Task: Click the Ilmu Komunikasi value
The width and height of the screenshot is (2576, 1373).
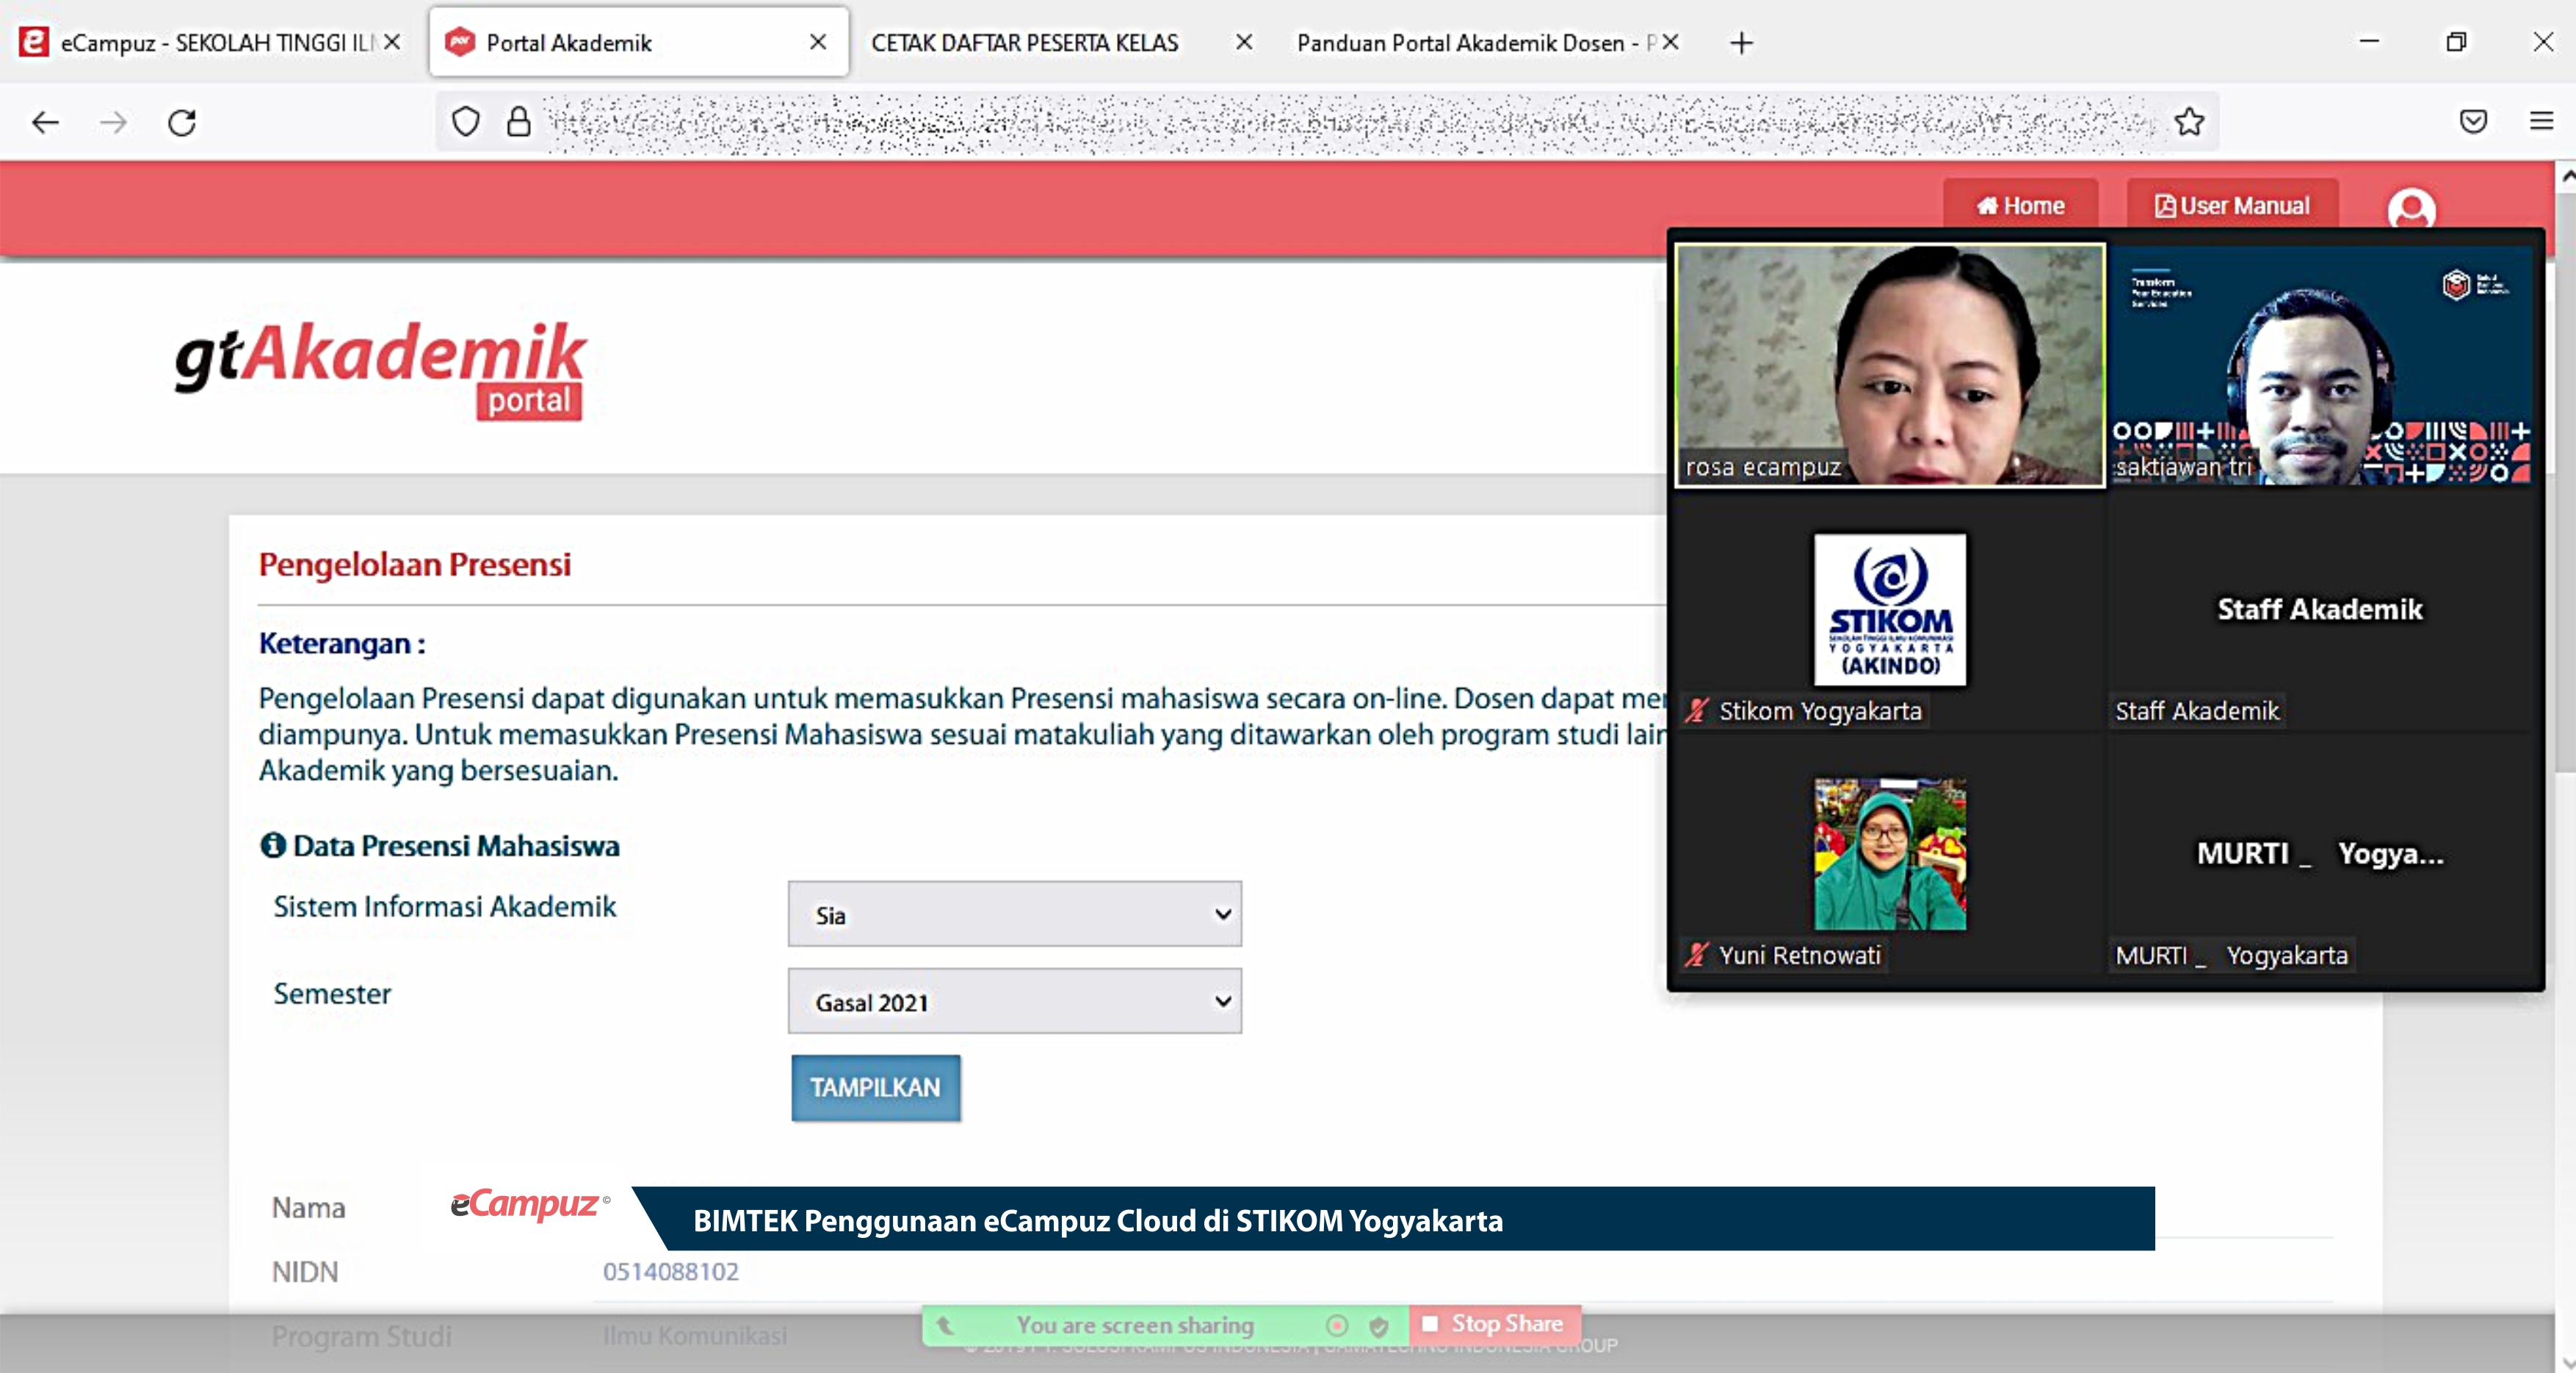Action: (x=694, y=1335)
